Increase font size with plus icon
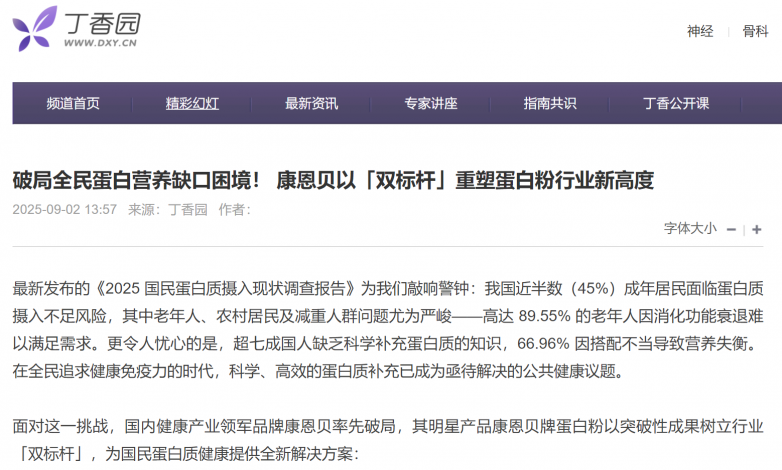This screenshot has width=782, height=470. tap(757, 230)
